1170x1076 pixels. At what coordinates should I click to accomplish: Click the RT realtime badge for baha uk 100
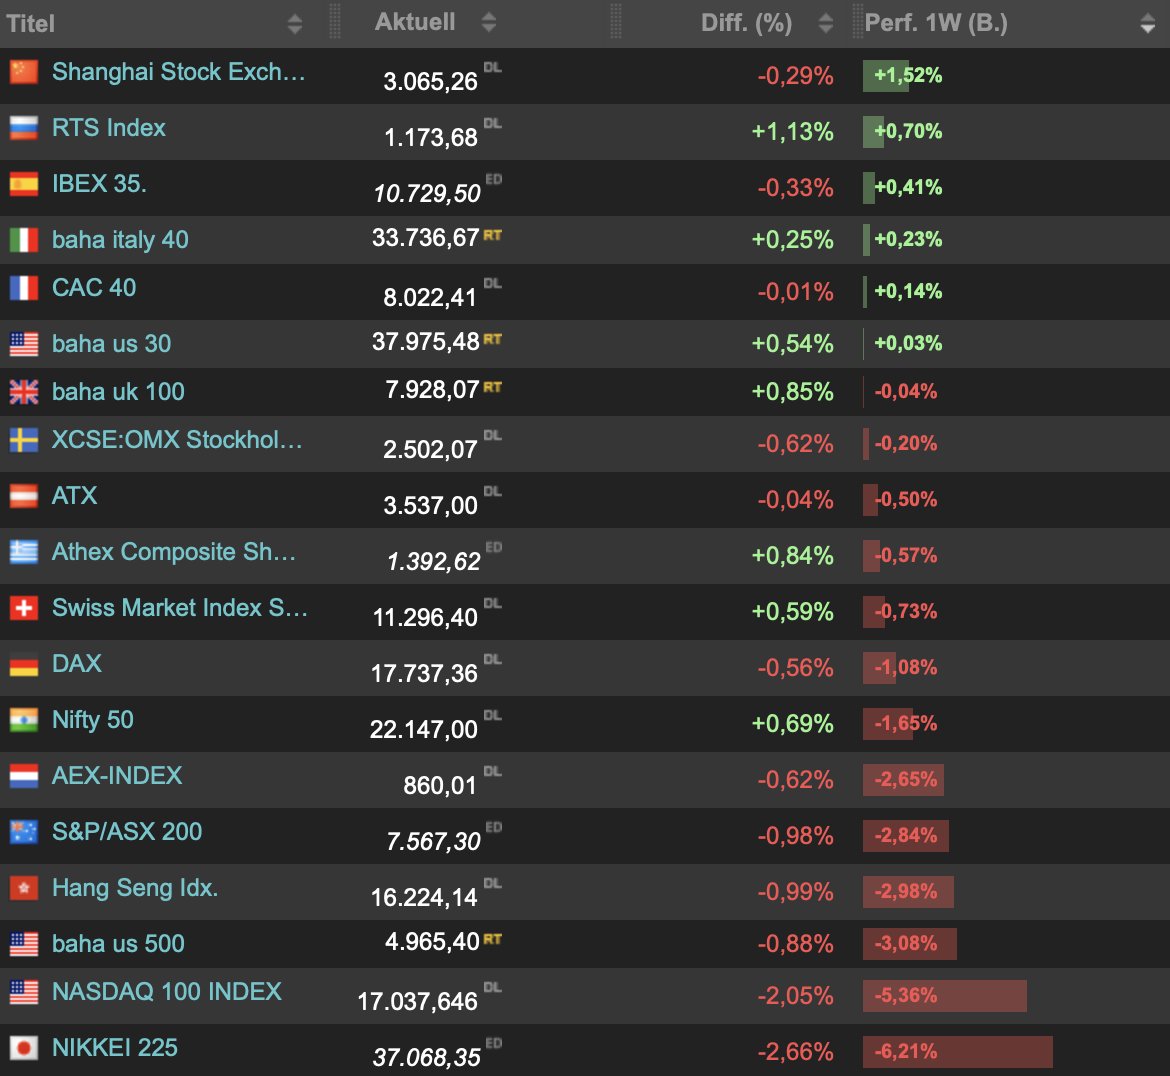click(x=492, y=387)
